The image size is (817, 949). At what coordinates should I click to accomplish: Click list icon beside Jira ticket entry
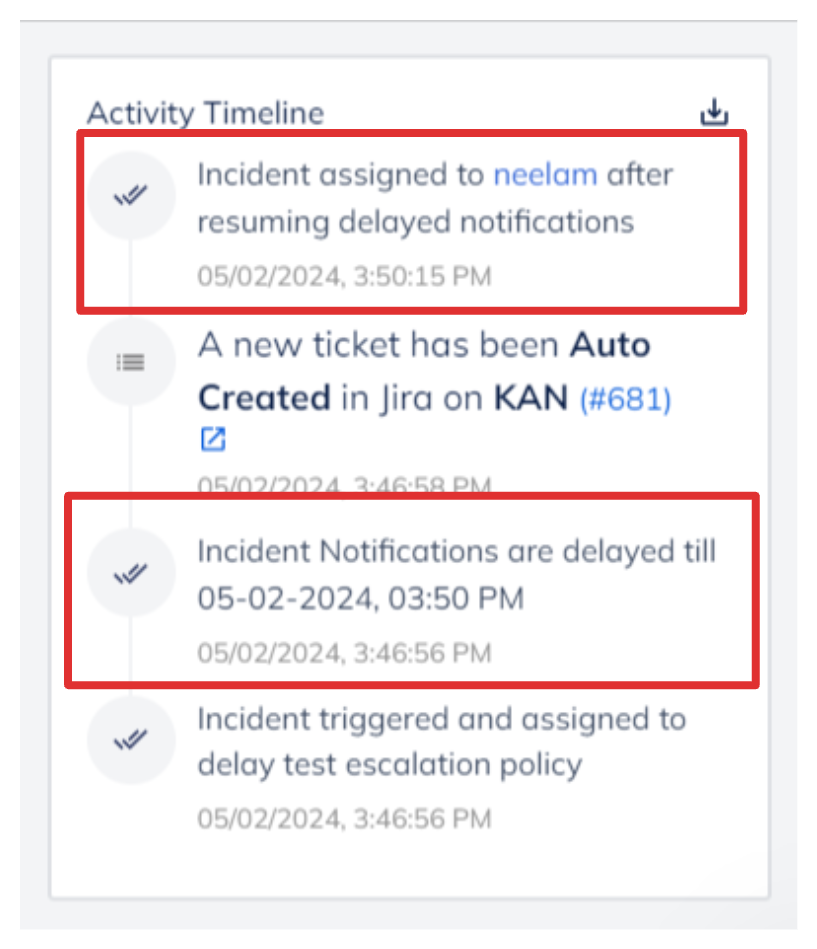[131, 362]
